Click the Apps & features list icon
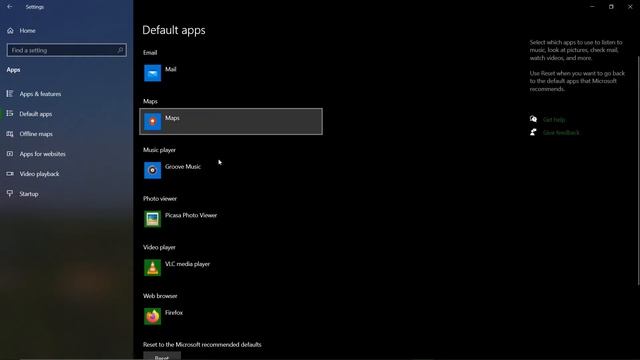This screenshot has width=640, height=360. coord(10,94)
